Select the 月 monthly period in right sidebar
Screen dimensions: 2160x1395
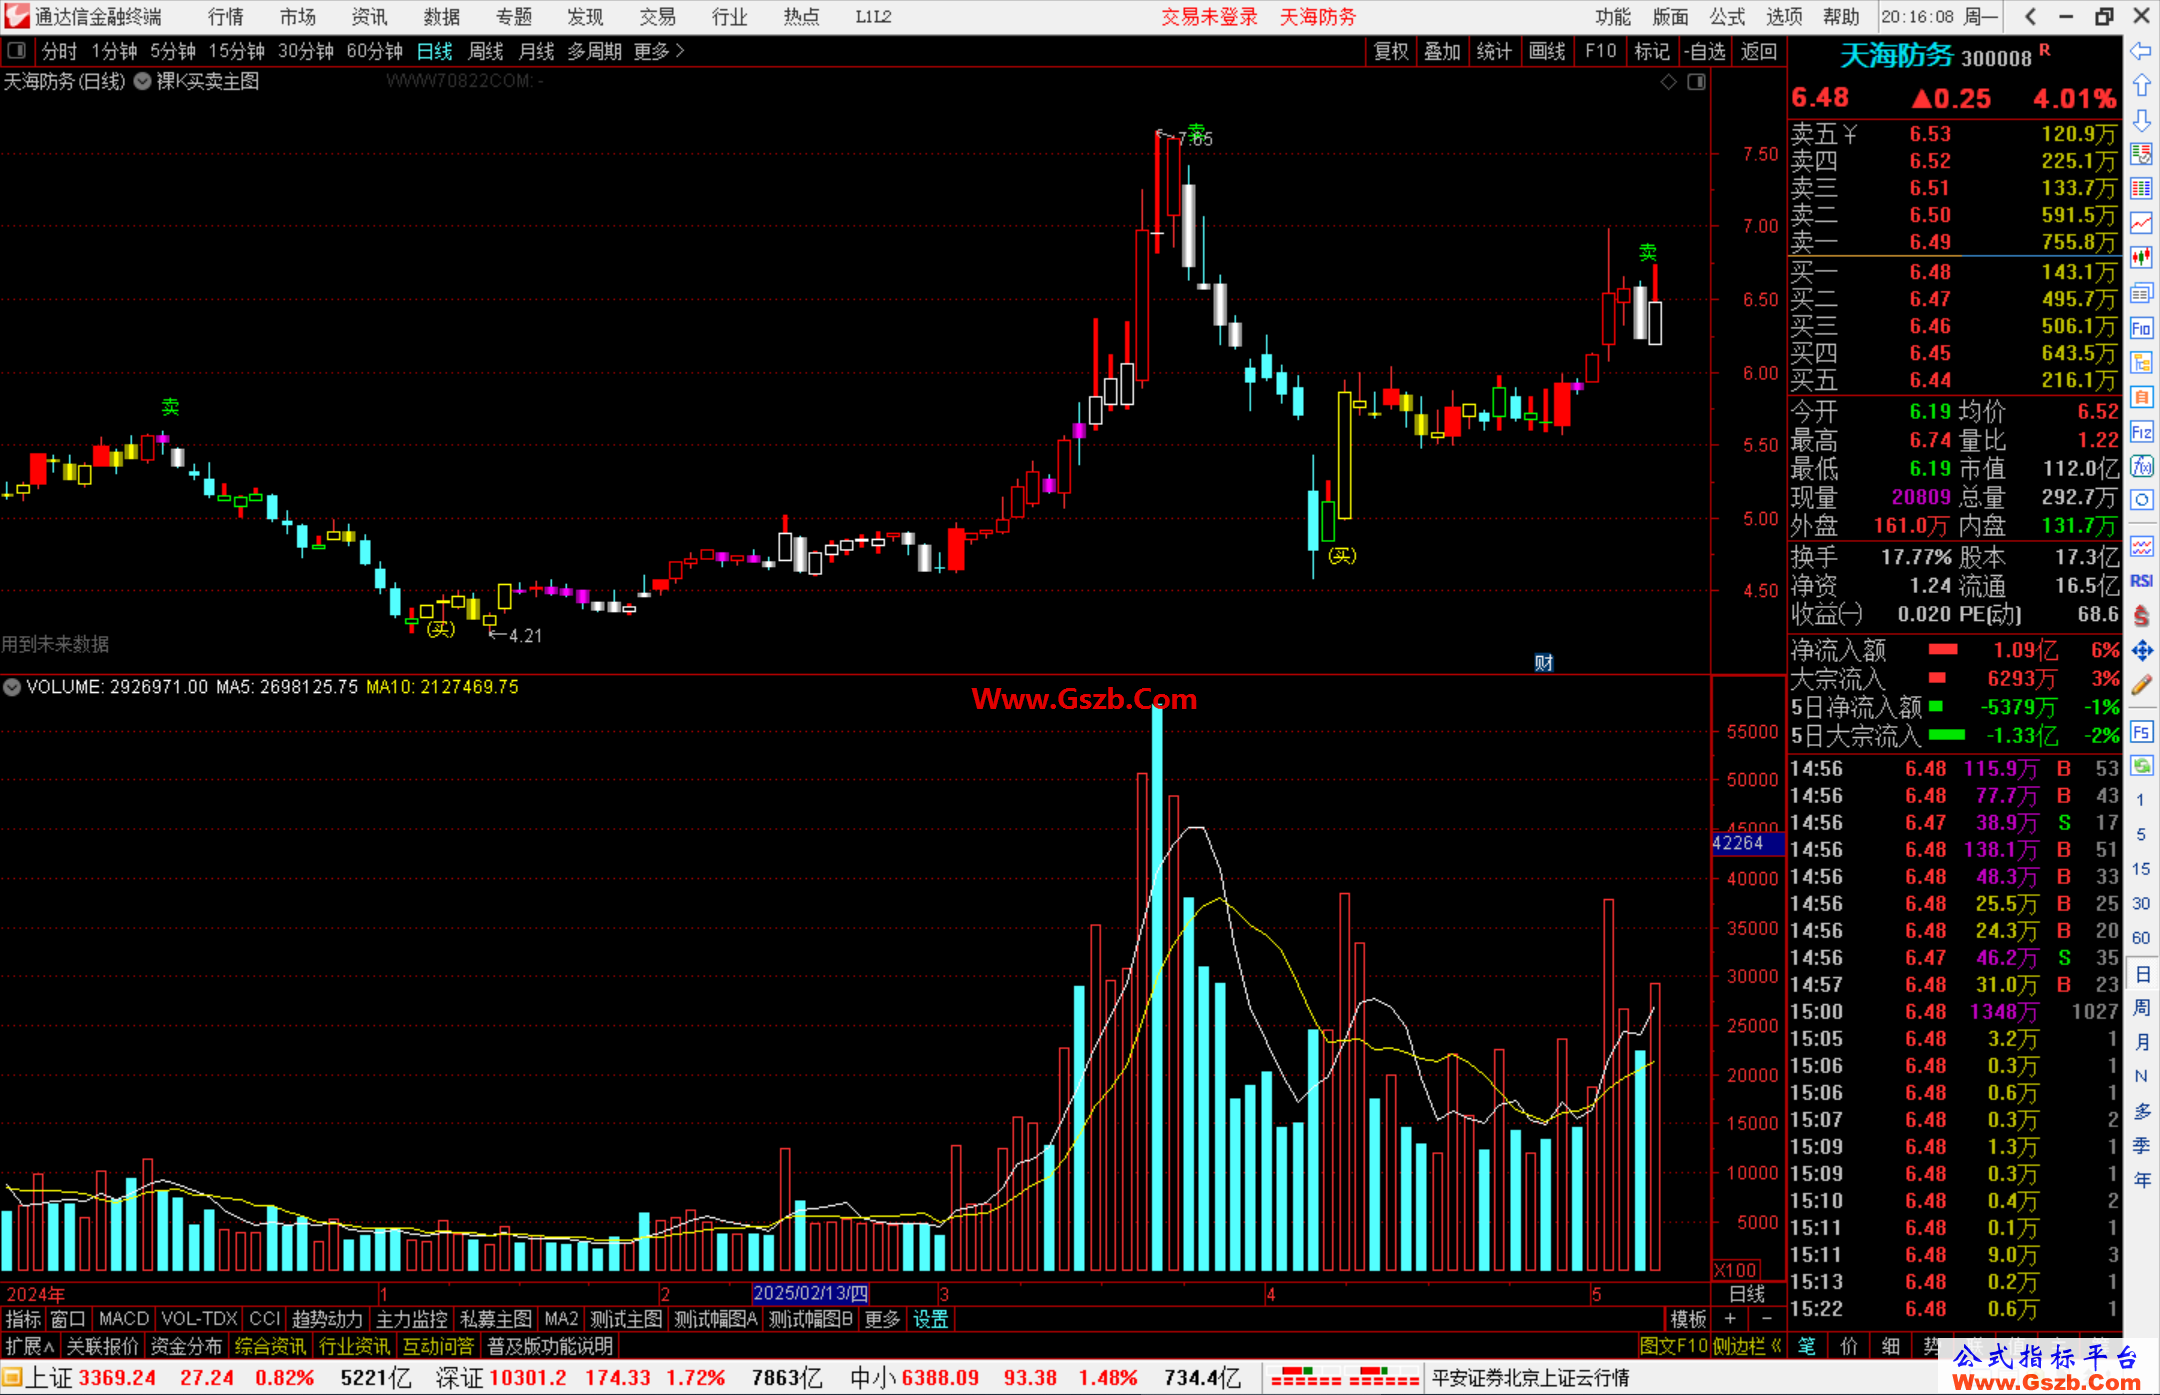point(2141,1042)
